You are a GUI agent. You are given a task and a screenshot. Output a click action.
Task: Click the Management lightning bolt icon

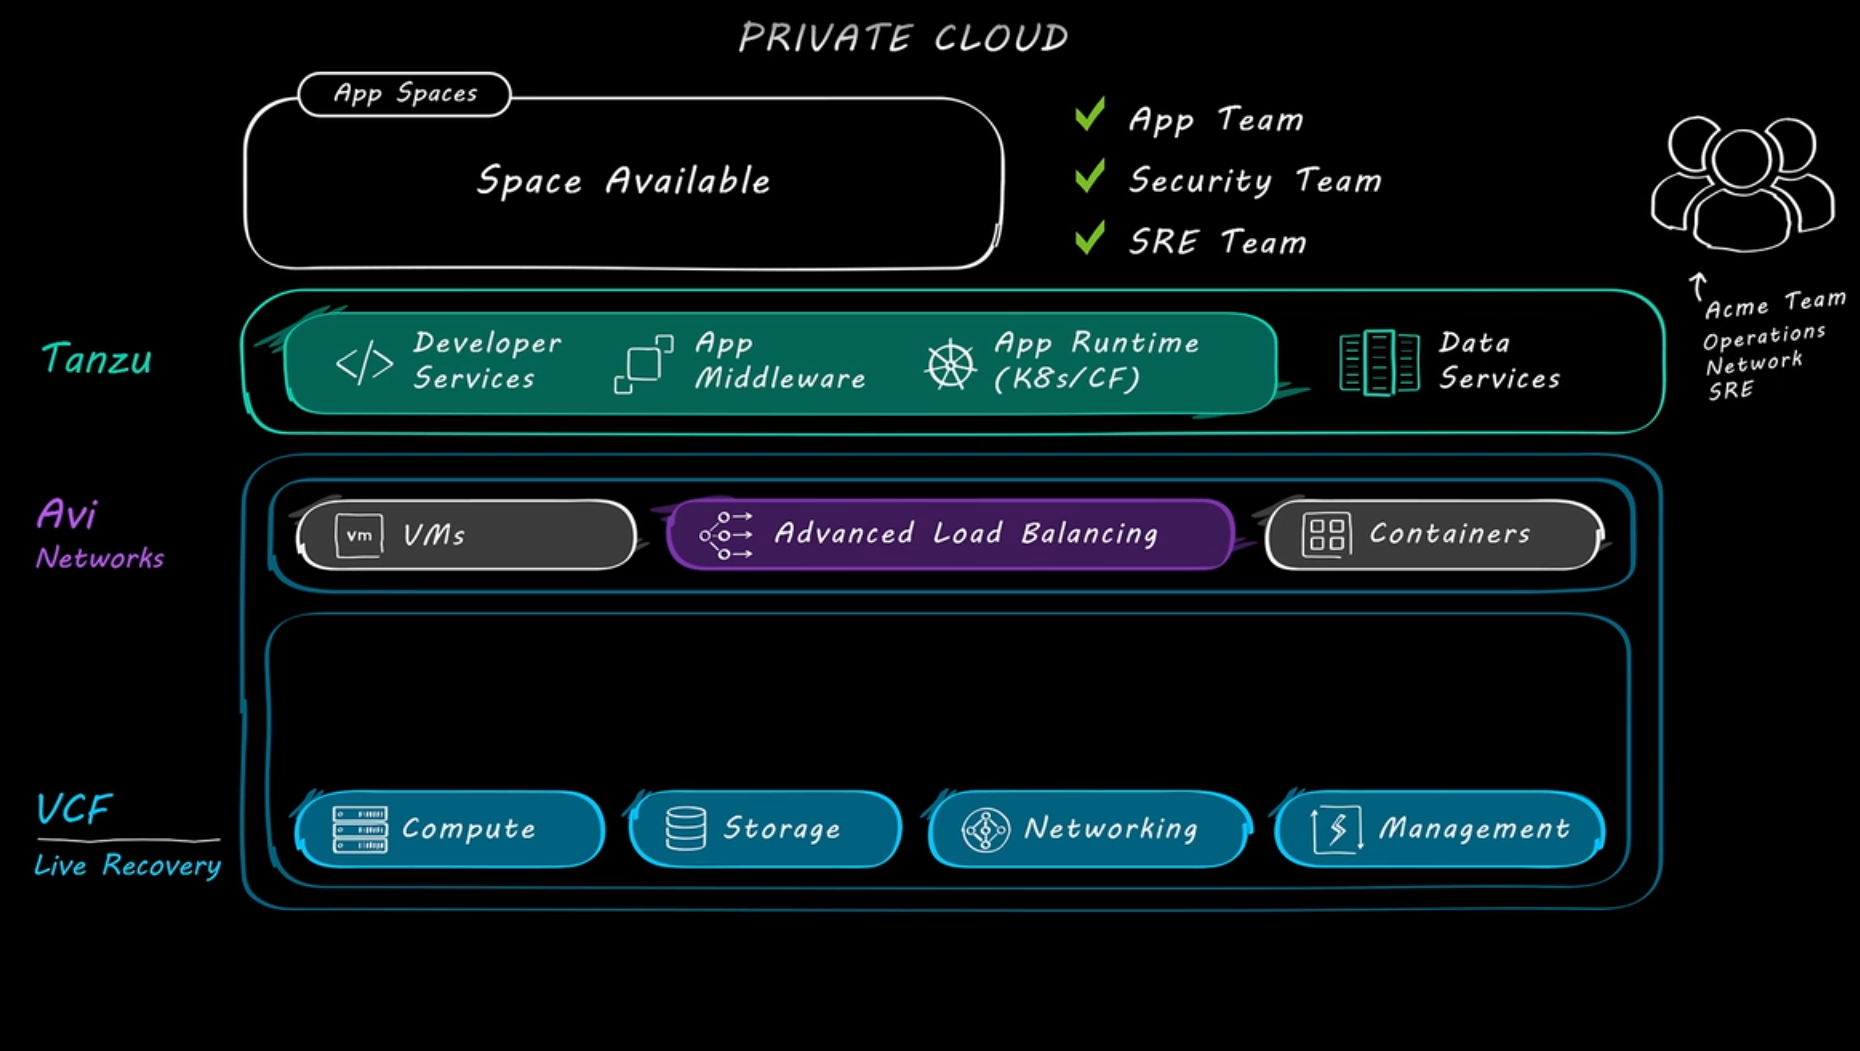(x=1337, y=829)
